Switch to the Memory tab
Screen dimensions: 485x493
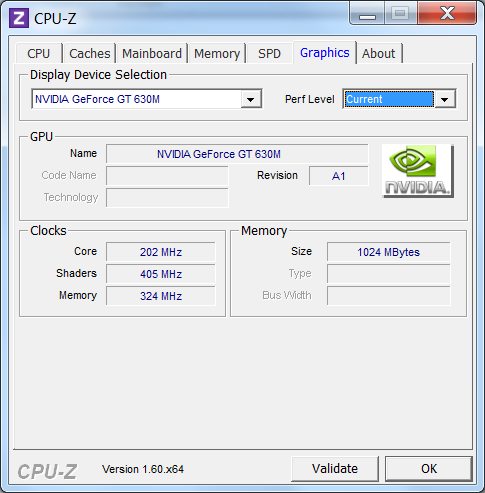[x=217, y=53]
